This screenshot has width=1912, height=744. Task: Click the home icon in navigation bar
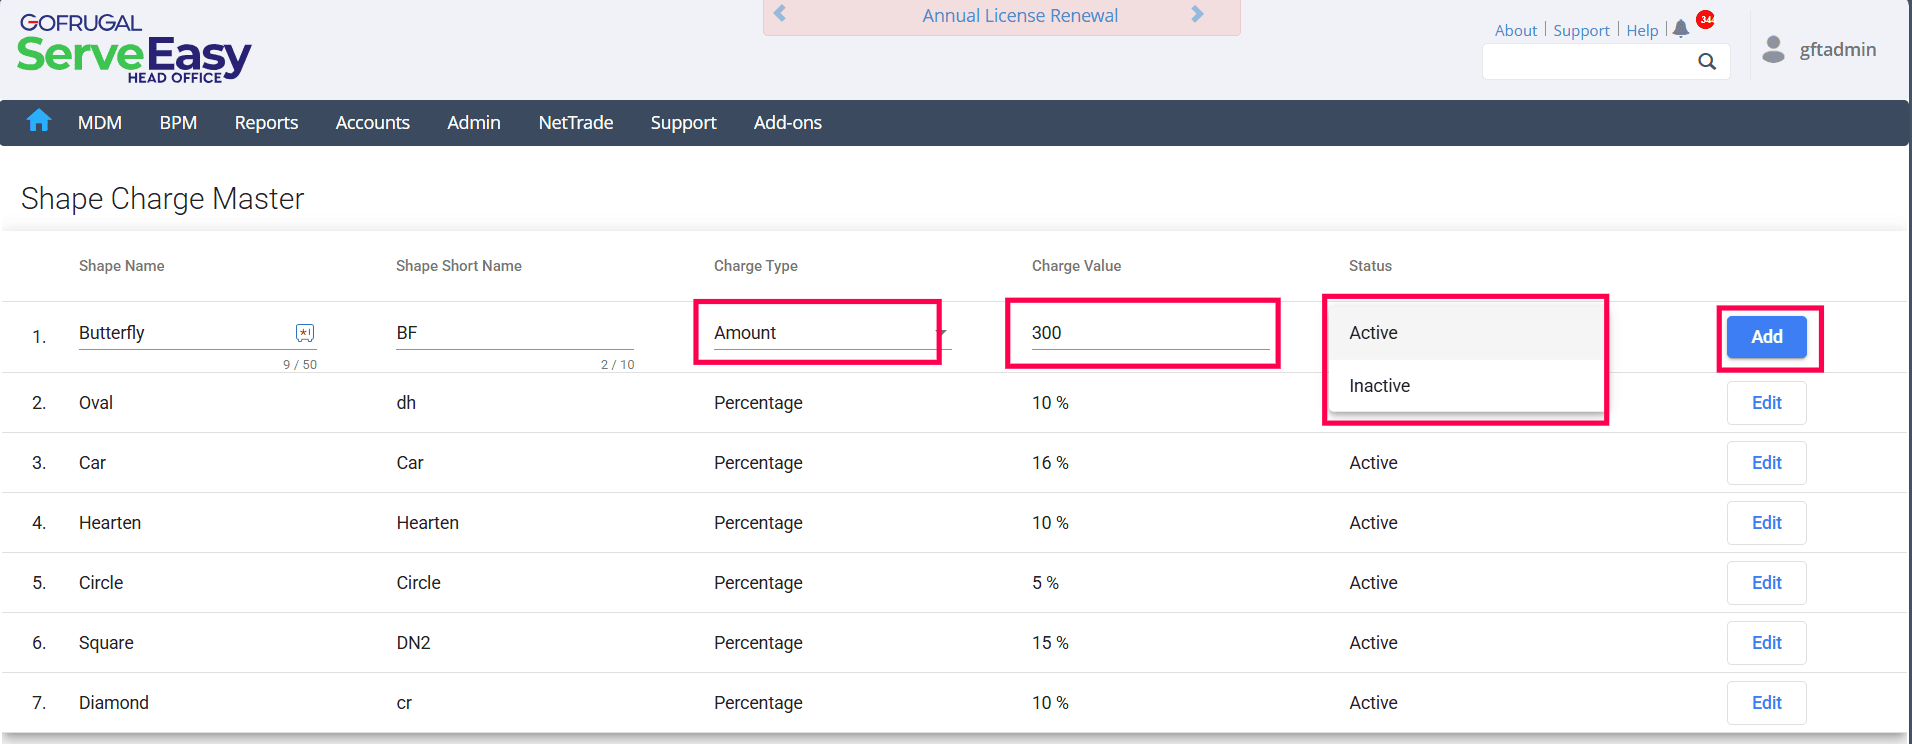click(39, 121)
